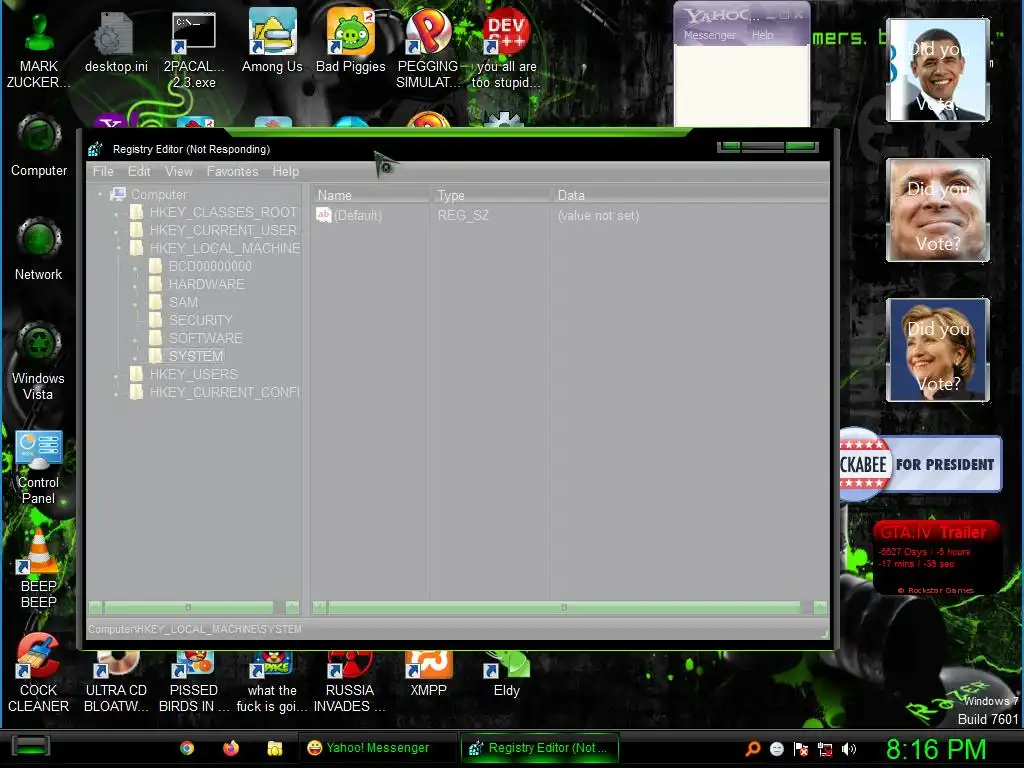
Task: Expand the HKEY_CURRENT_USER node
Action: (x=118, y=231)
